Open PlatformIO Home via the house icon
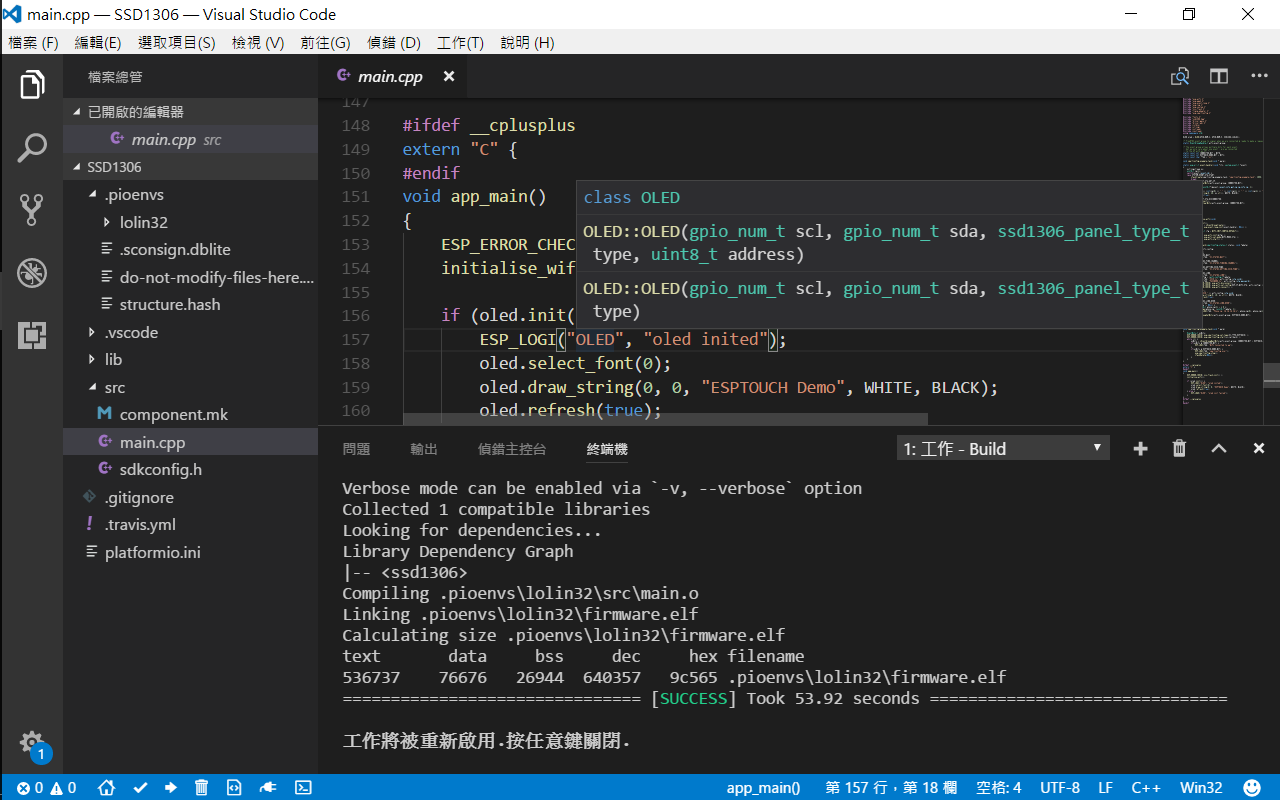The image size is (1280, 800). pos(106,787)
